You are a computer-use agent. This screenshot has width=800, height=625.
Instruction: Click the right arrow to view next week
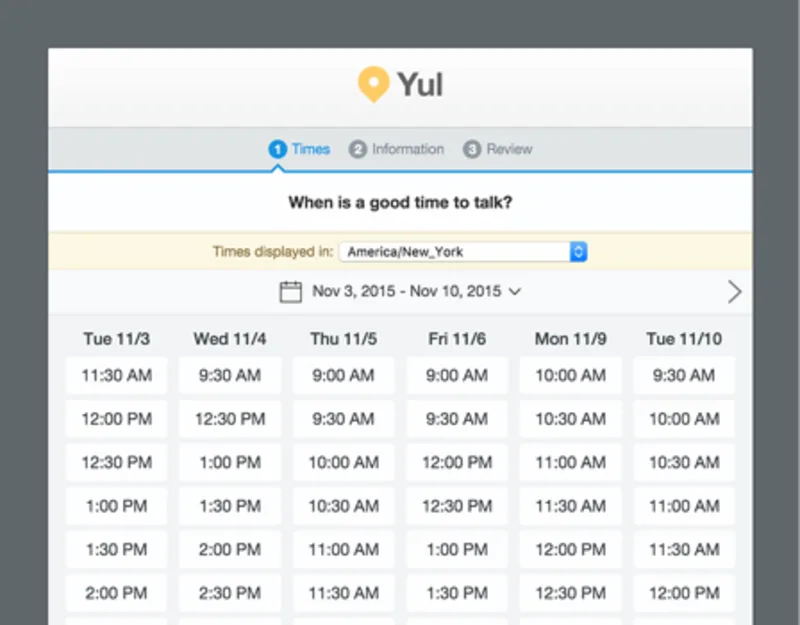pyautogui.click(x=735, y=291)
